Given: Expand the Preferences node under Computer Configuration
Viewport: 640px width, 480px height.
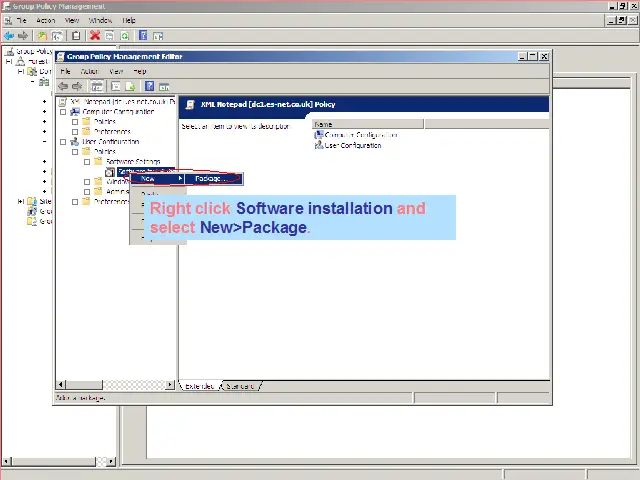Looking at the screenshot, I should point(74,132).
